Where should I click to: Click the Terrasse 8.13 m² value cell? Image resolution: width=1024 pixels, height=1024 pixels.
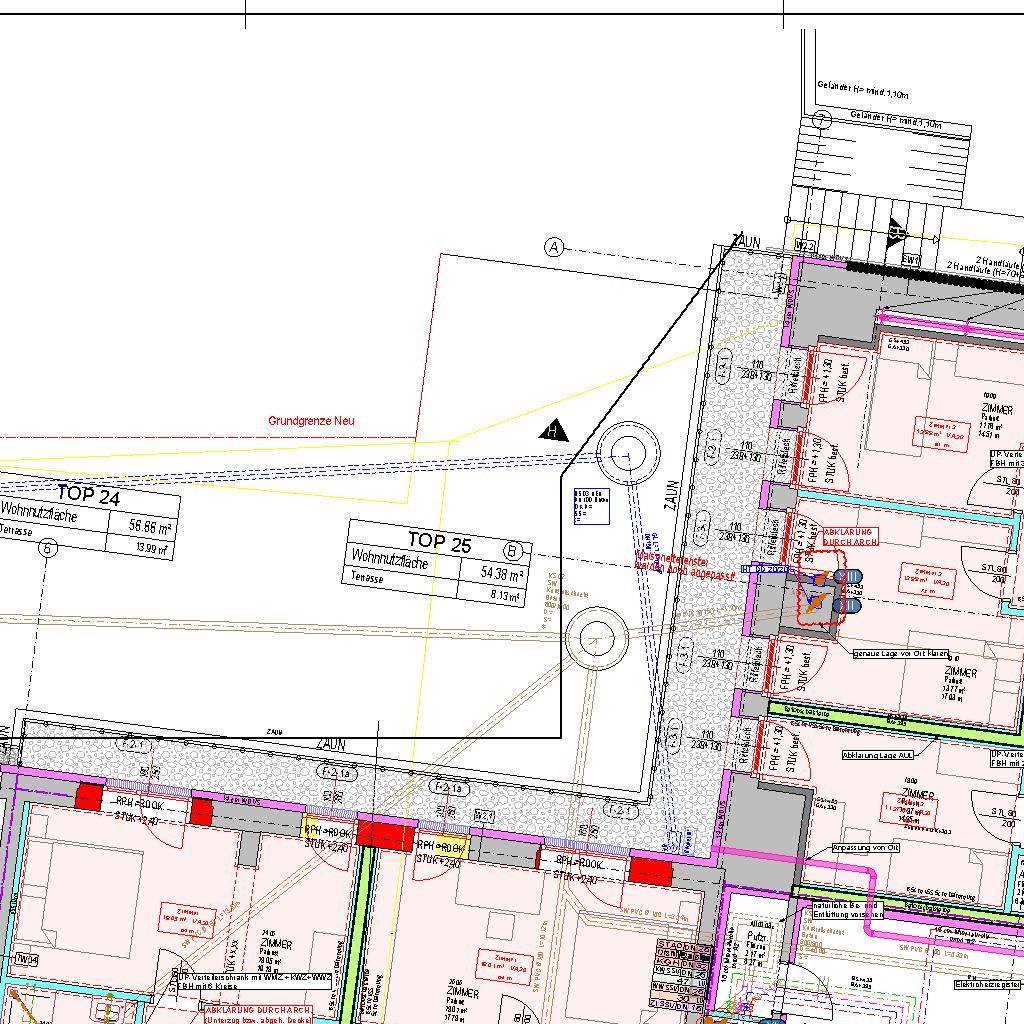500,596
